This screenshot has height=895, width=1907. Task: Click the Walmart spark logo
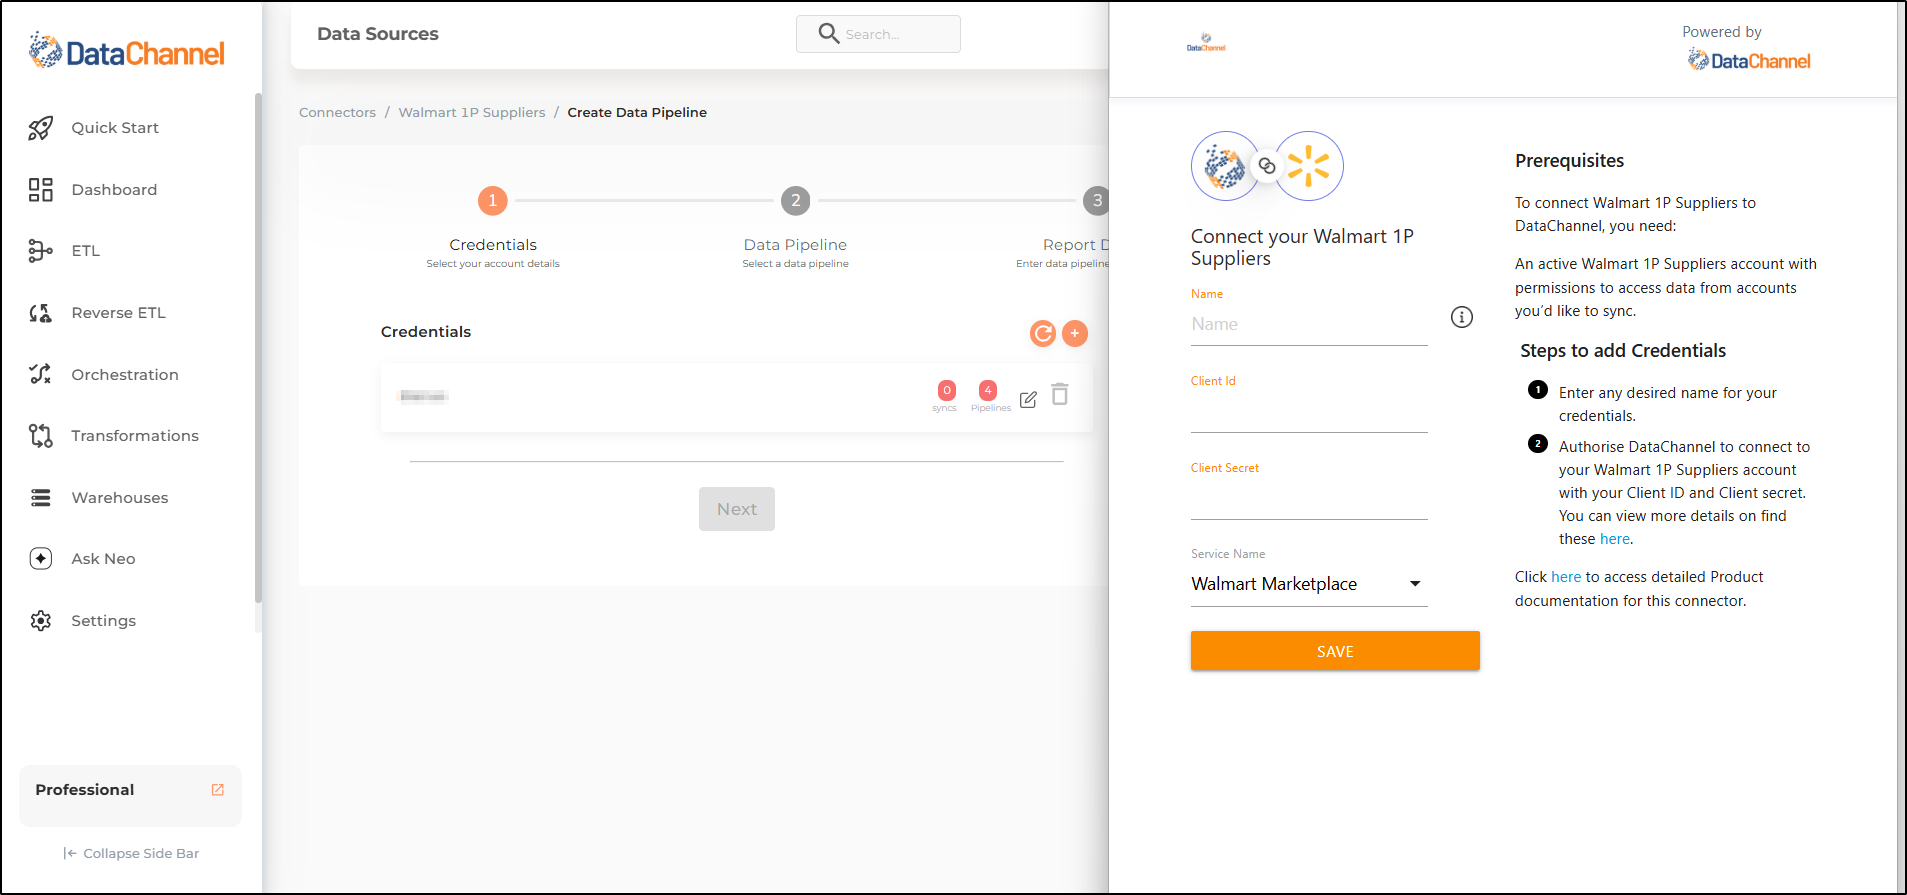(x=1308, y=166)
